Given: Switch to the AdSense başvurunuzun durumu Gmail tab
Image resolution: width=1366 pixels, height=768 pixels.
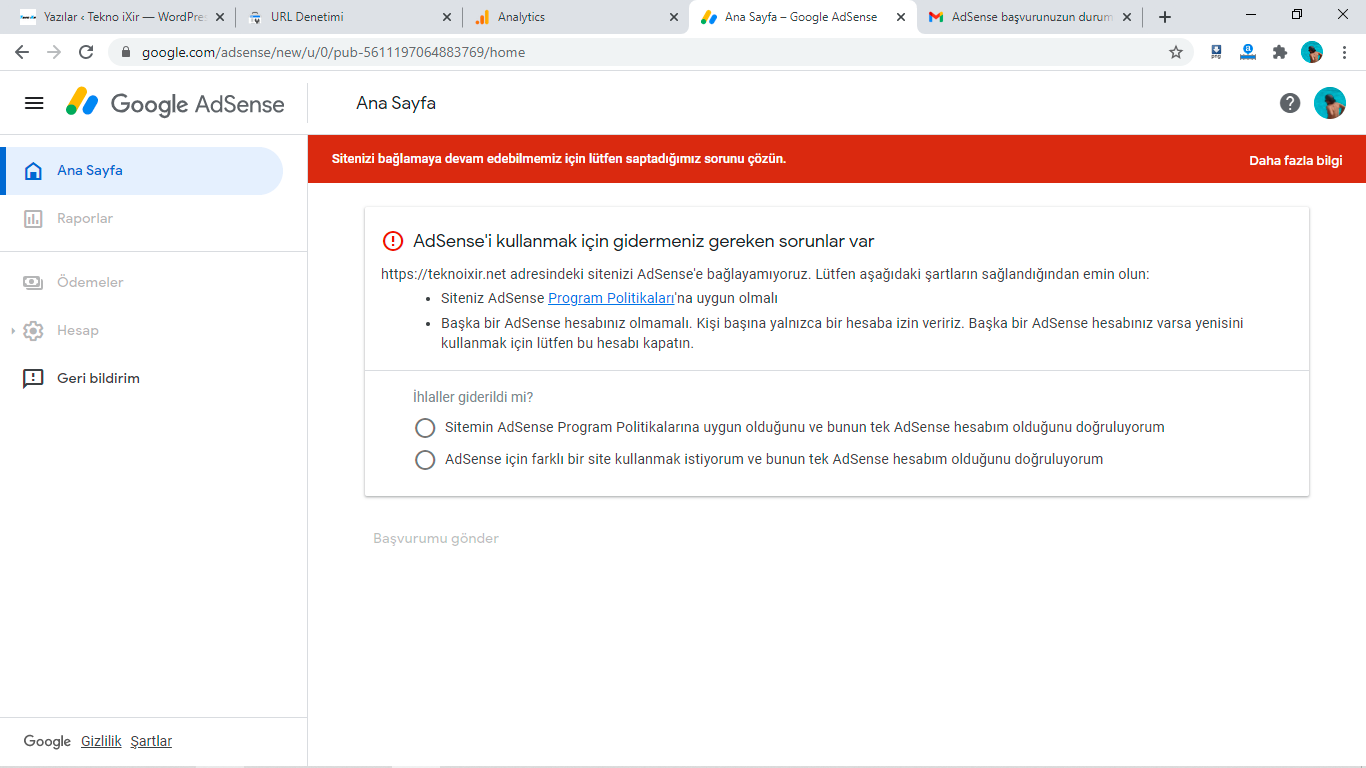Looking at the screenshot, I should point(1030,17).
